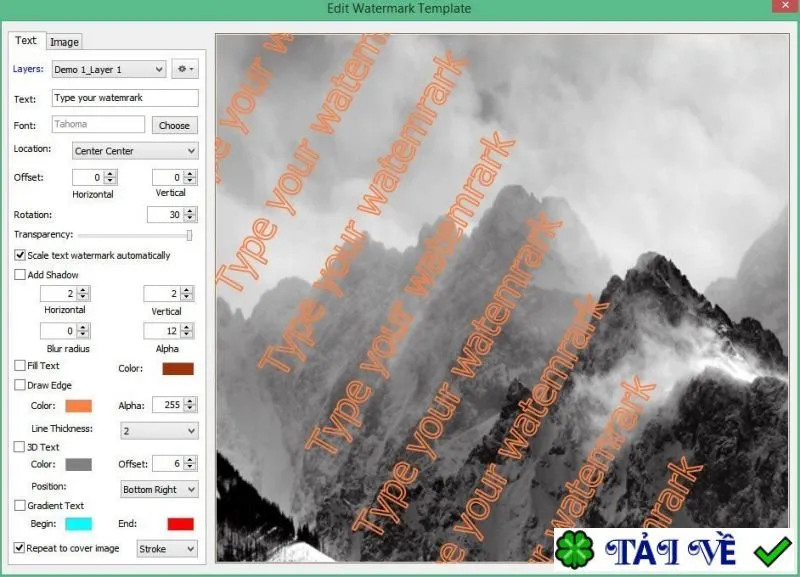Increase the Horizontal offset value
The width and height of the screenshot is (800, 577).
tap(110, 174)
